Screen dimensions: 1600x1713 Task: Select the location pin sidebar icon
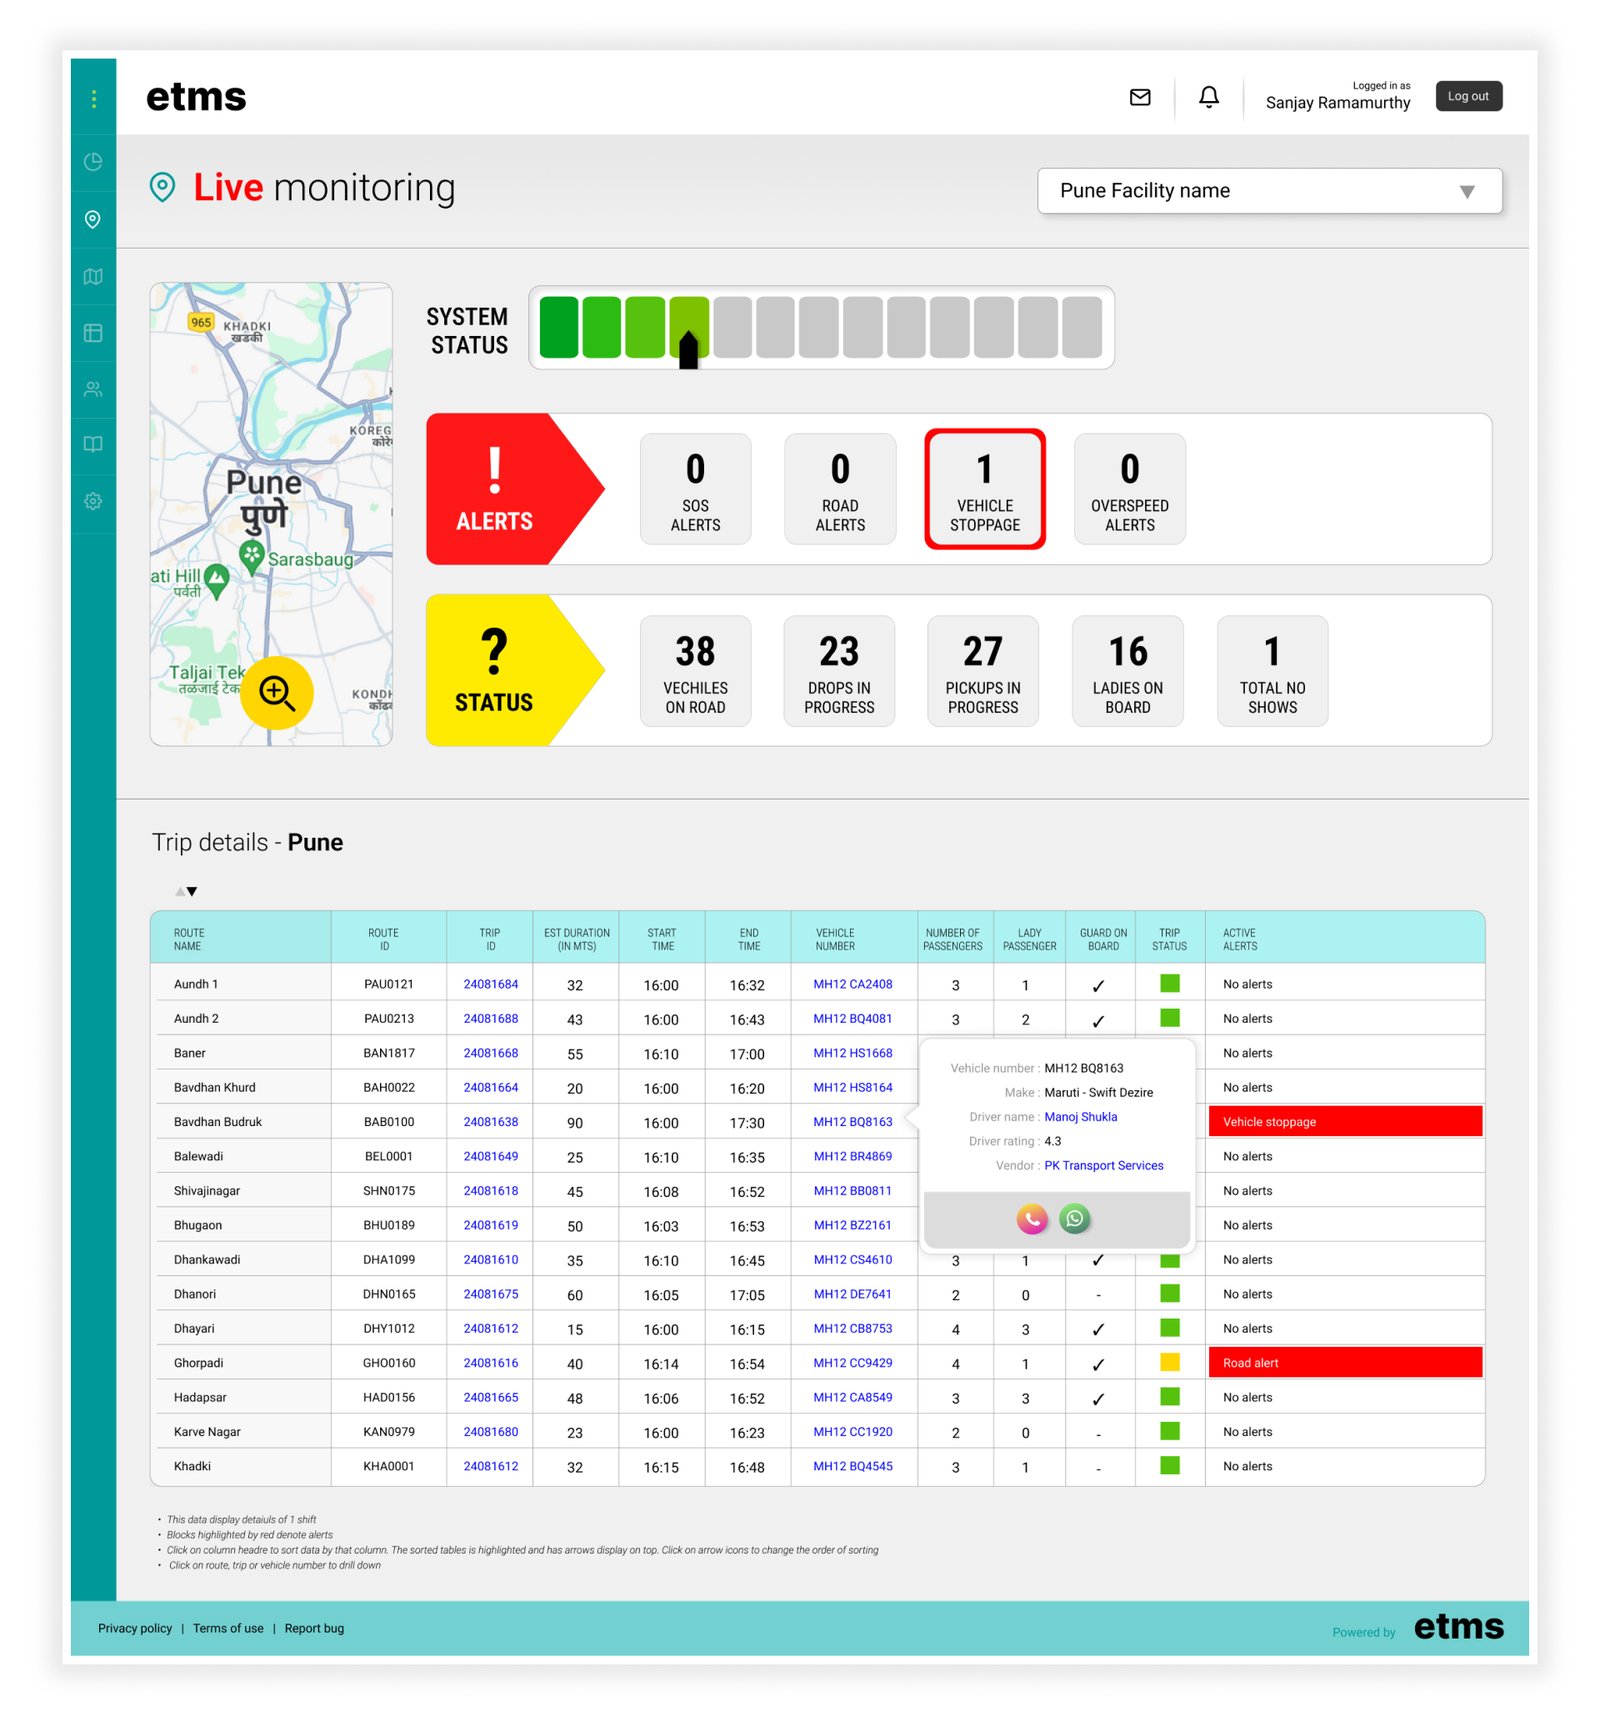tap(93, 219)
